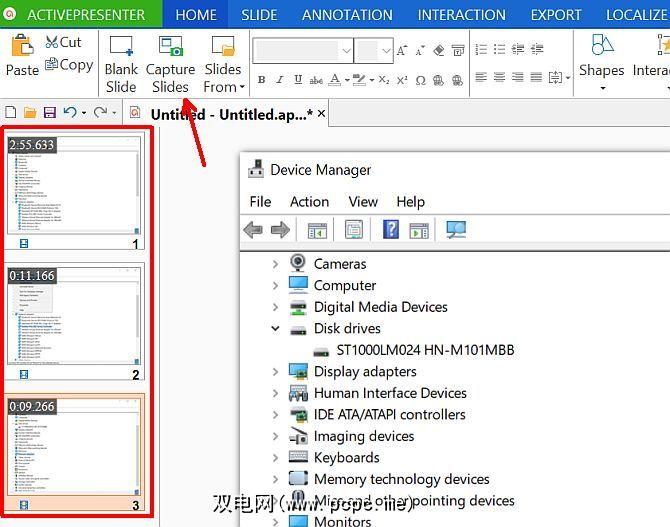Align text to the right
670x527 pixels.
(518, 77)
